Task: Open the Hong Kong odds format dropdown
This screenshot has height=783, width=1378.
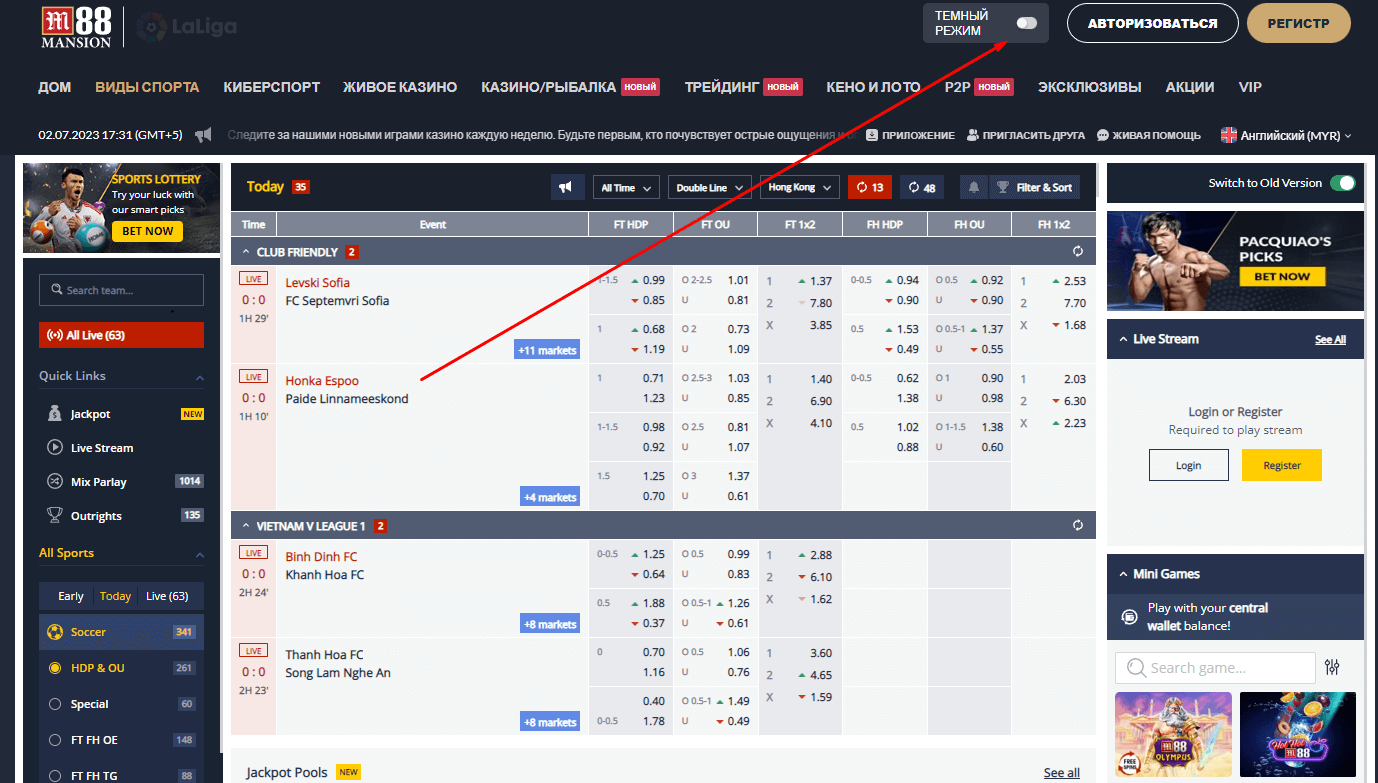Action: coord(799,187)
